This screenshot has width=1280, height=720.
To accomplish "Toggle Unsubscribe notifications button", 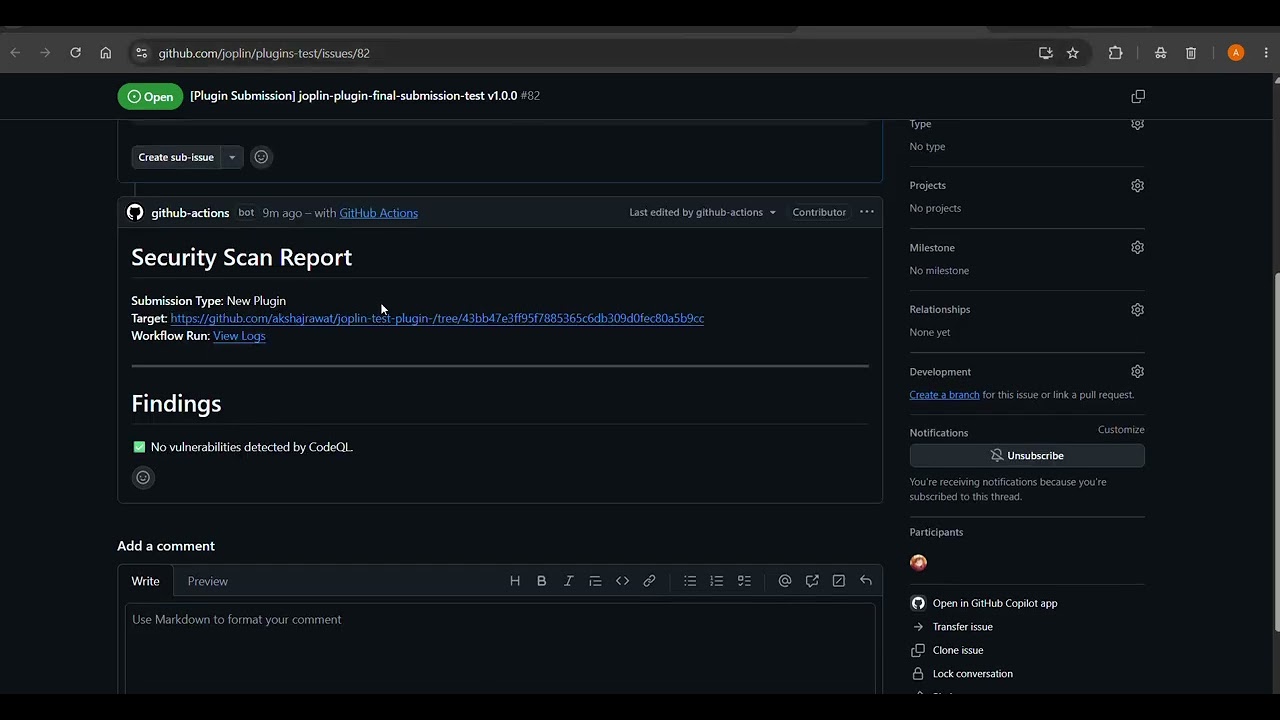I will coord(1027,456).
